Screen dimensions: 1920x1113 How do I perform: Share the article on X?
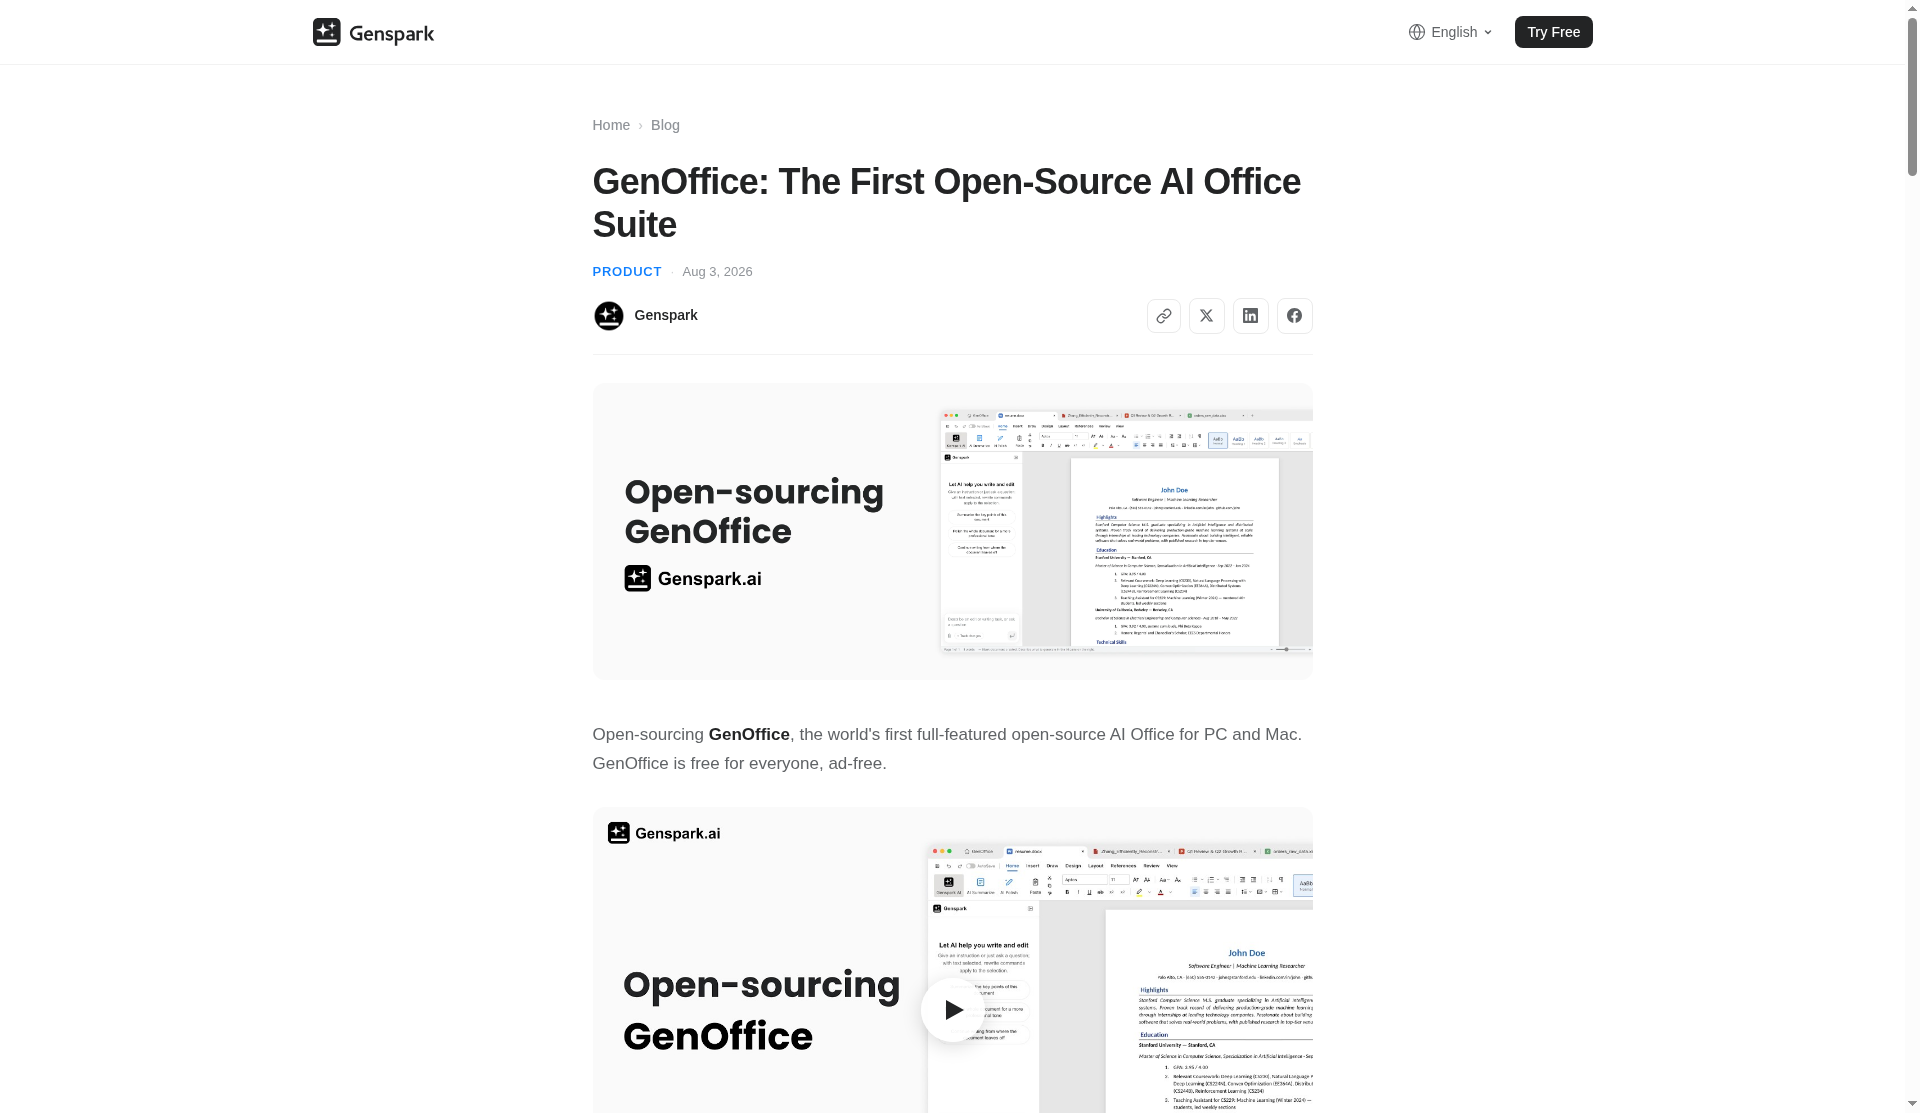tap(1207, 316)
